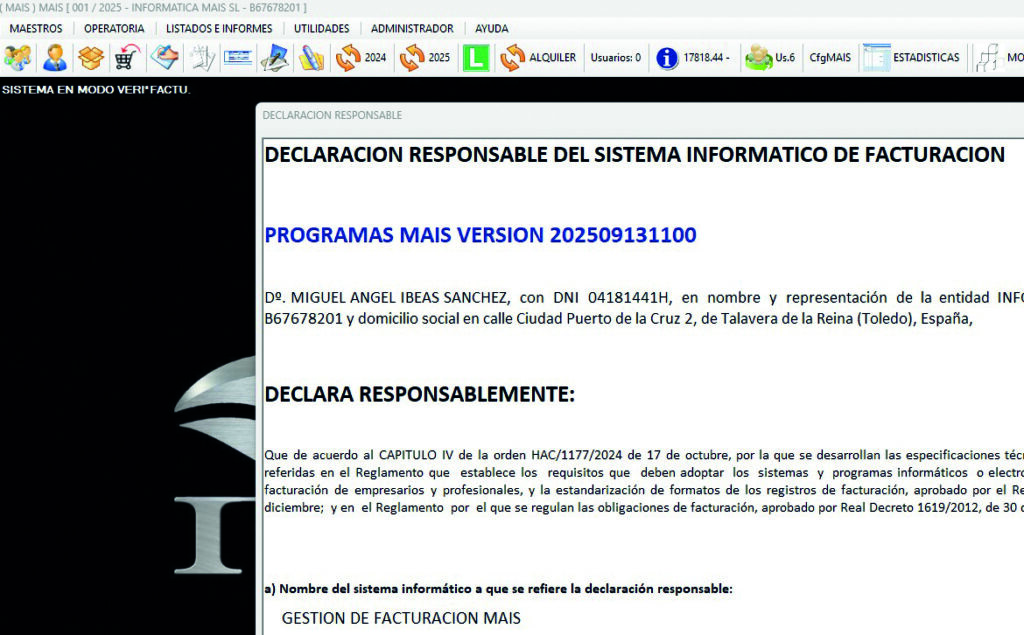The width and height of the screenshot is (1024, 635).
Task: Open ESTADISTICAS from the toolbar
Action: pyautogui.click(x=912, y=58)
